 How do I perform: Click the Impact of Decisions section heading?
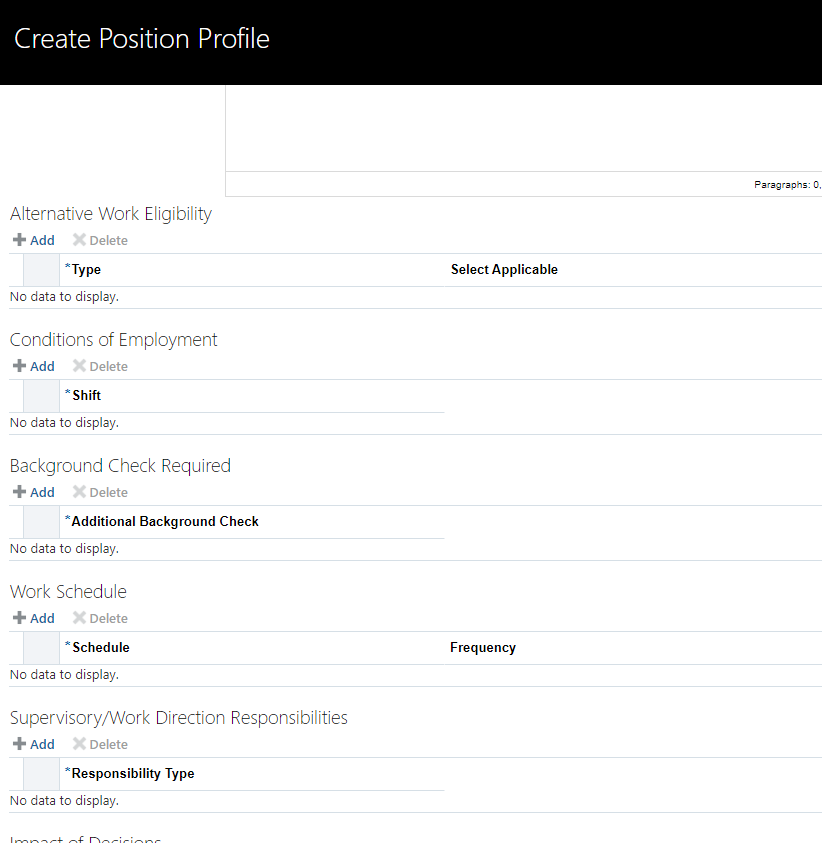85,838
